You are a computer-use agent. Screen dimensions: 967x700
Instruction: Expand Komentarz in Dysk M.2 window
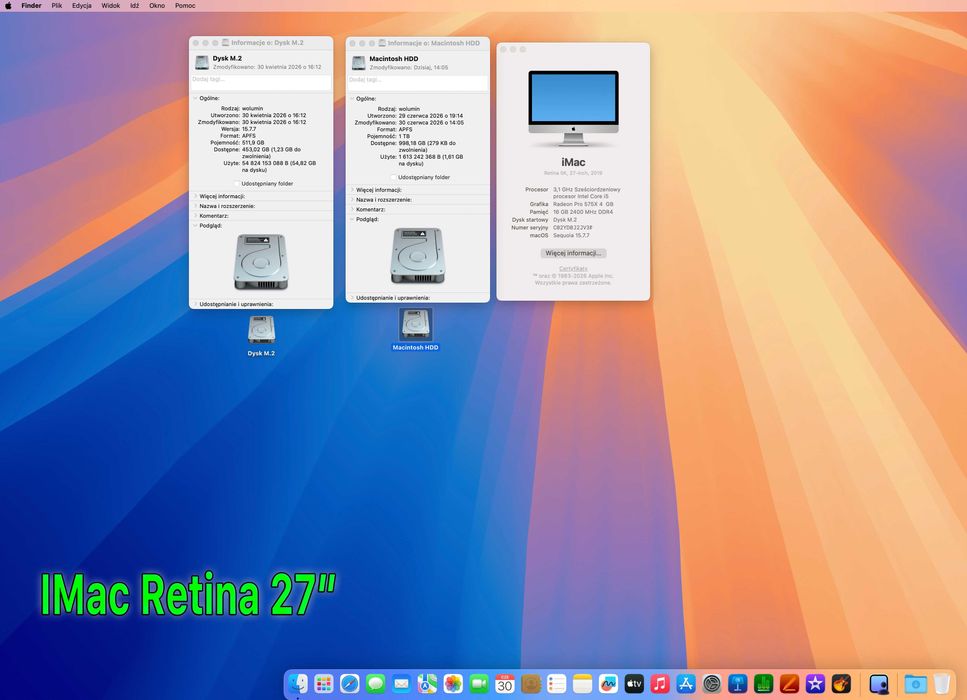click(195, 216)
